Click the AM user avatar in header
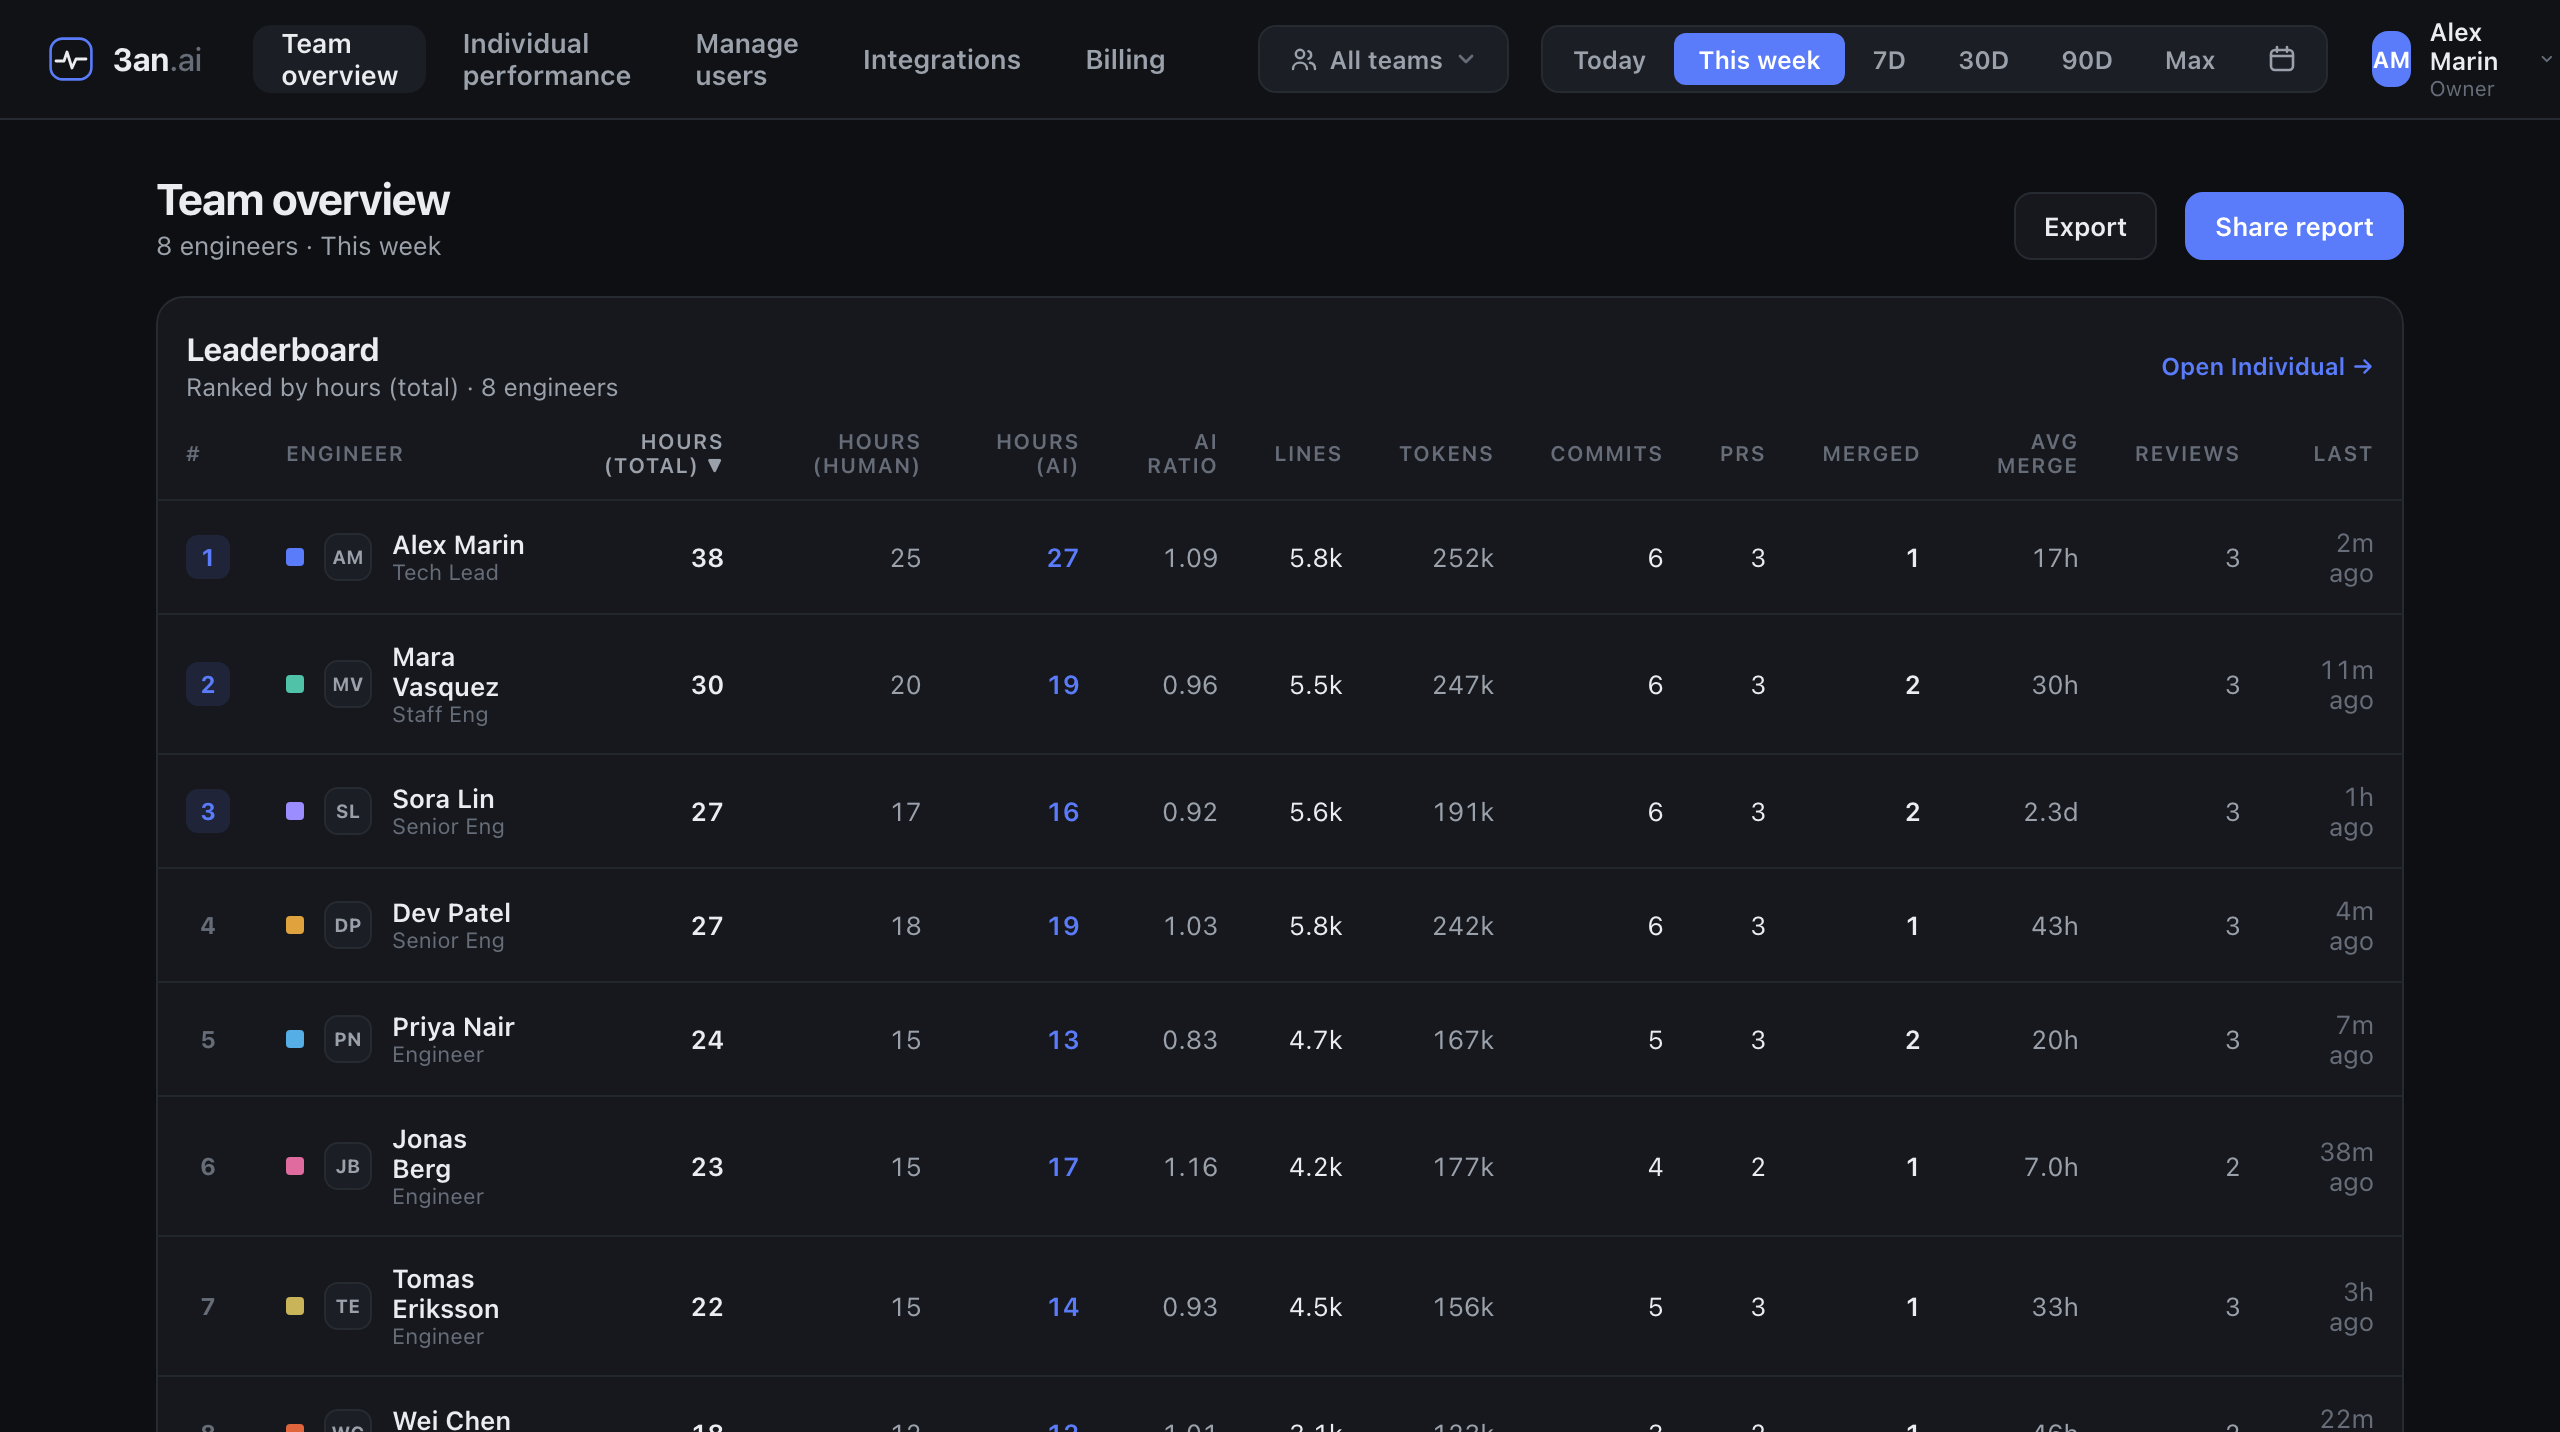Image resolution: width=2560 pixels, height=1432 pixels. pos(2391,59)
